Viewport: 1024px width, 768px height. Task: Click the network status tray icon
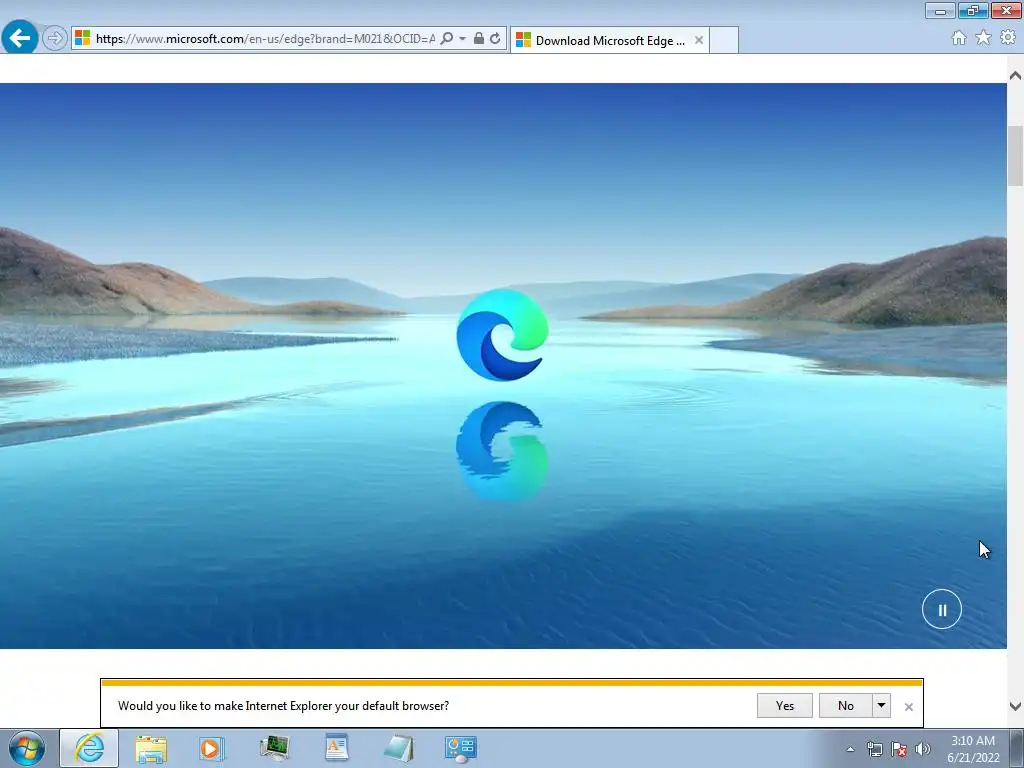pos(874,749)
